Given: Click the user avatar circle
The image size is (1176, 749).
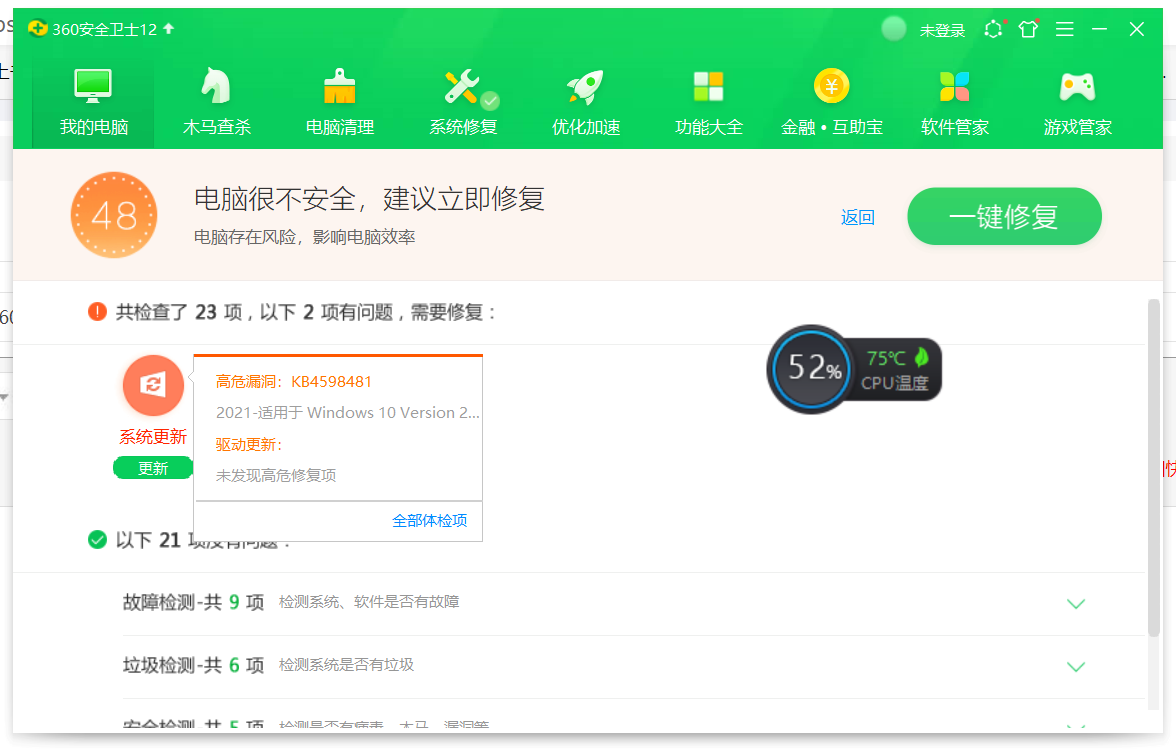Looking at the screenshot, I should pyautogui.click(x=893, y=28).
